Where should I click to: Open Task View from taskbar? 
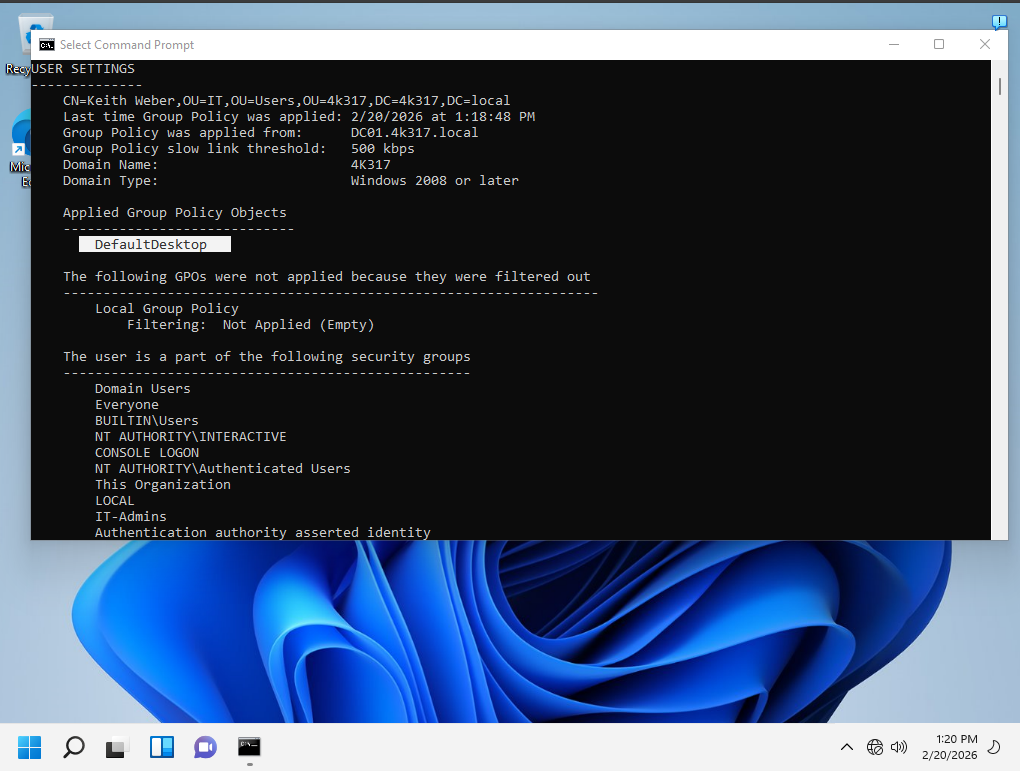point(118,747)
